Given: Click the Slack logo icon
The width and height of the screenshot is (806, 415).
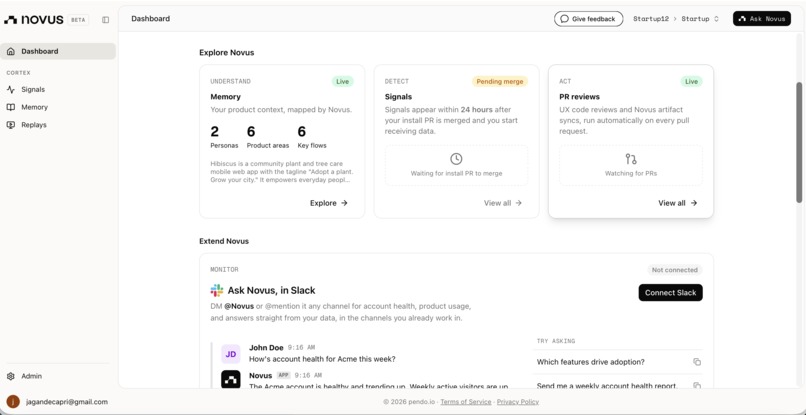Looking at the screenshot, I should click(x=217, y=291).
